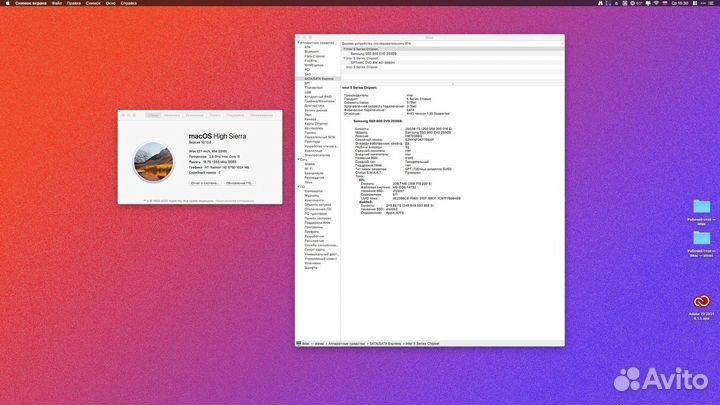The width and height of the screenshot is (720, 405).
Task: Select Аппаратный RAID in the sidebar
Action: pos(318,97)
